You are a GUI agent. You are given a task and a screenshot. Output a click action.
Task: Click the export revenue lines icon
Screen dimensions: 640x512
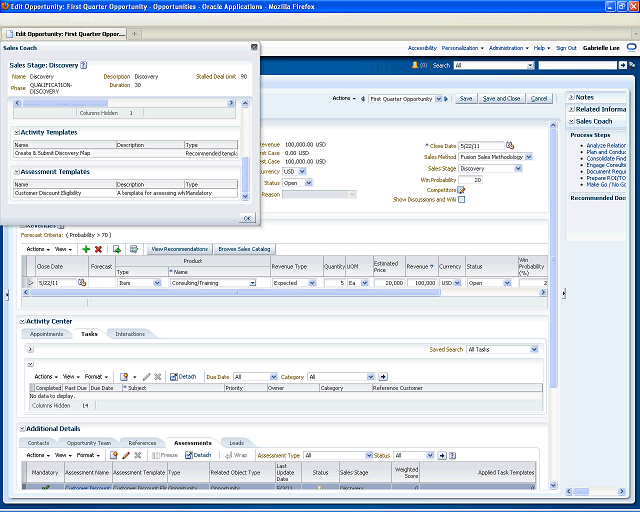pyautogui.click(x=117, y=249)
